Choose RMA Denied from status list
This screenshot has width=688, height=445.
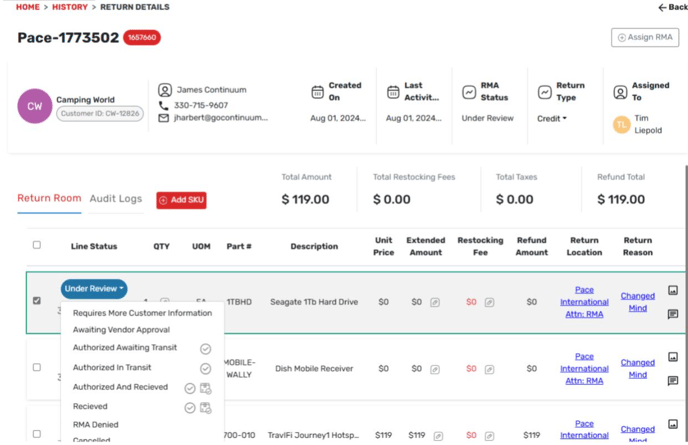click(96, 425)
